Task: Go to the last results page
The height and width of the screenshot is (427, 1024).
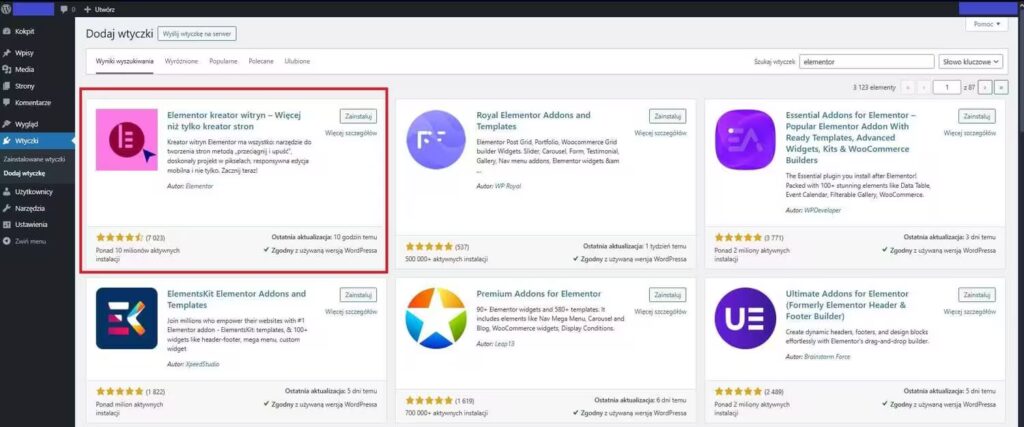Action: click(1002, 87)
